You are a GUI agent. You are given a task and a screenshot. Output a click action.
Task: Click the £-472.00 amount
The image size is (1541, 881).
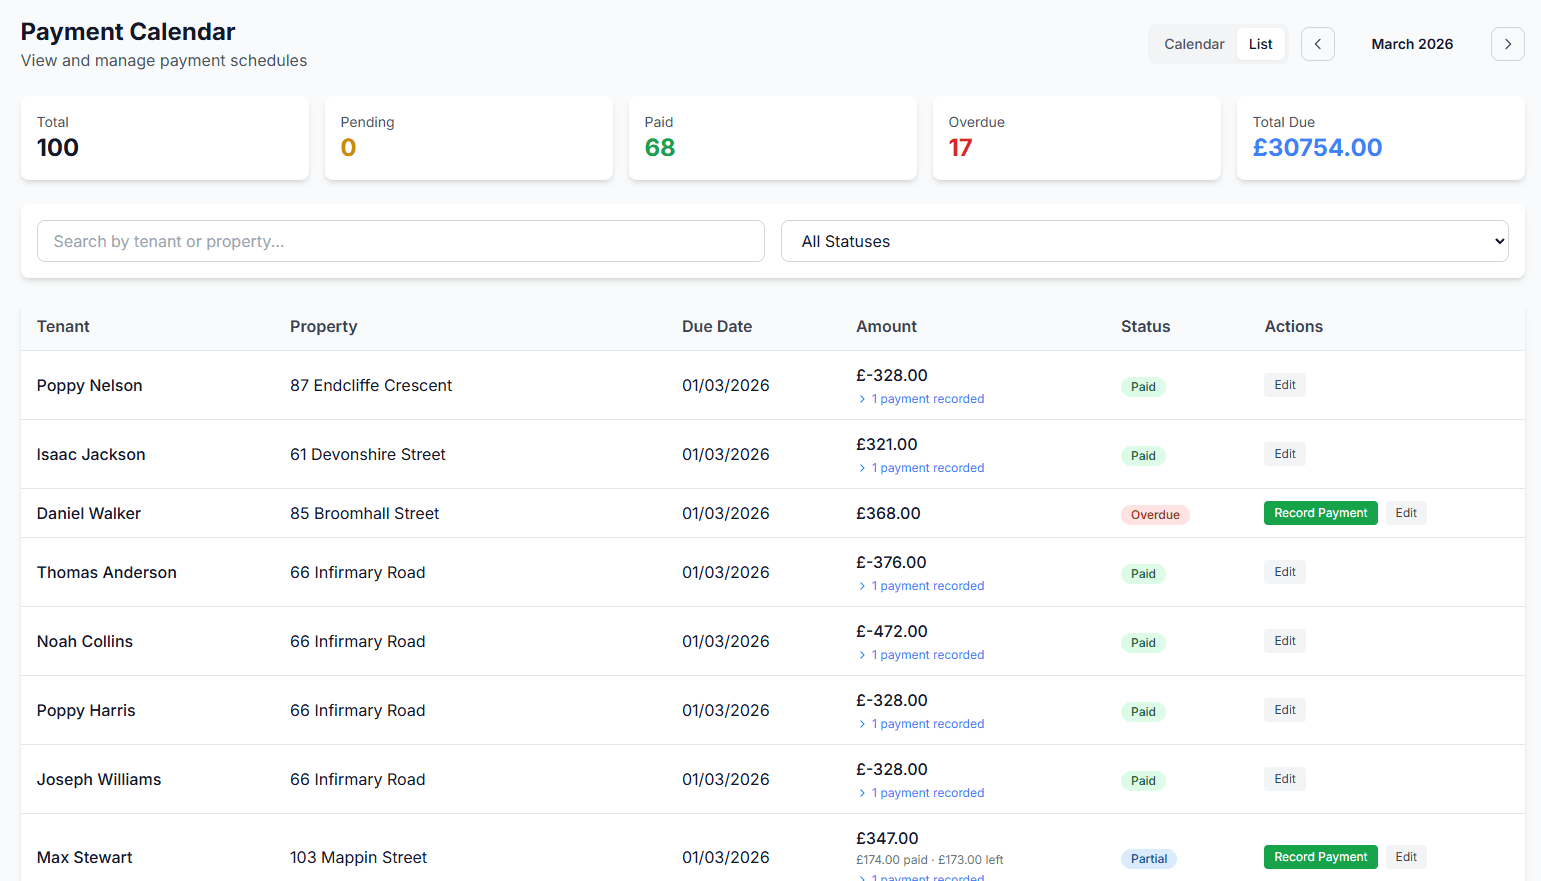(892, 631)
